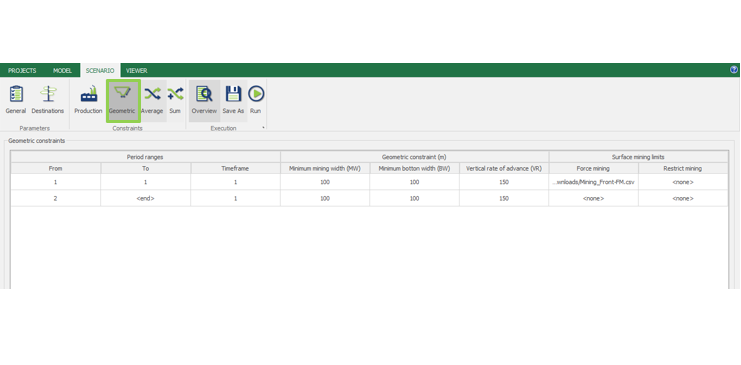
Task: Edit Force mining cell with Mining_Front-FM.csv
Action: [x=594, y=182]
